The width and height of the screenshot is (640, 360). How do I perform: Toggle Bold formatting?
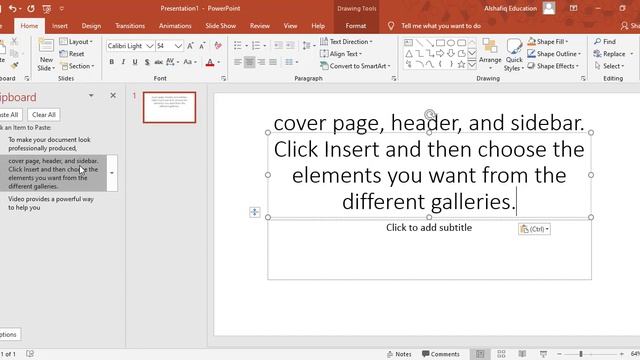click(111, 62)
